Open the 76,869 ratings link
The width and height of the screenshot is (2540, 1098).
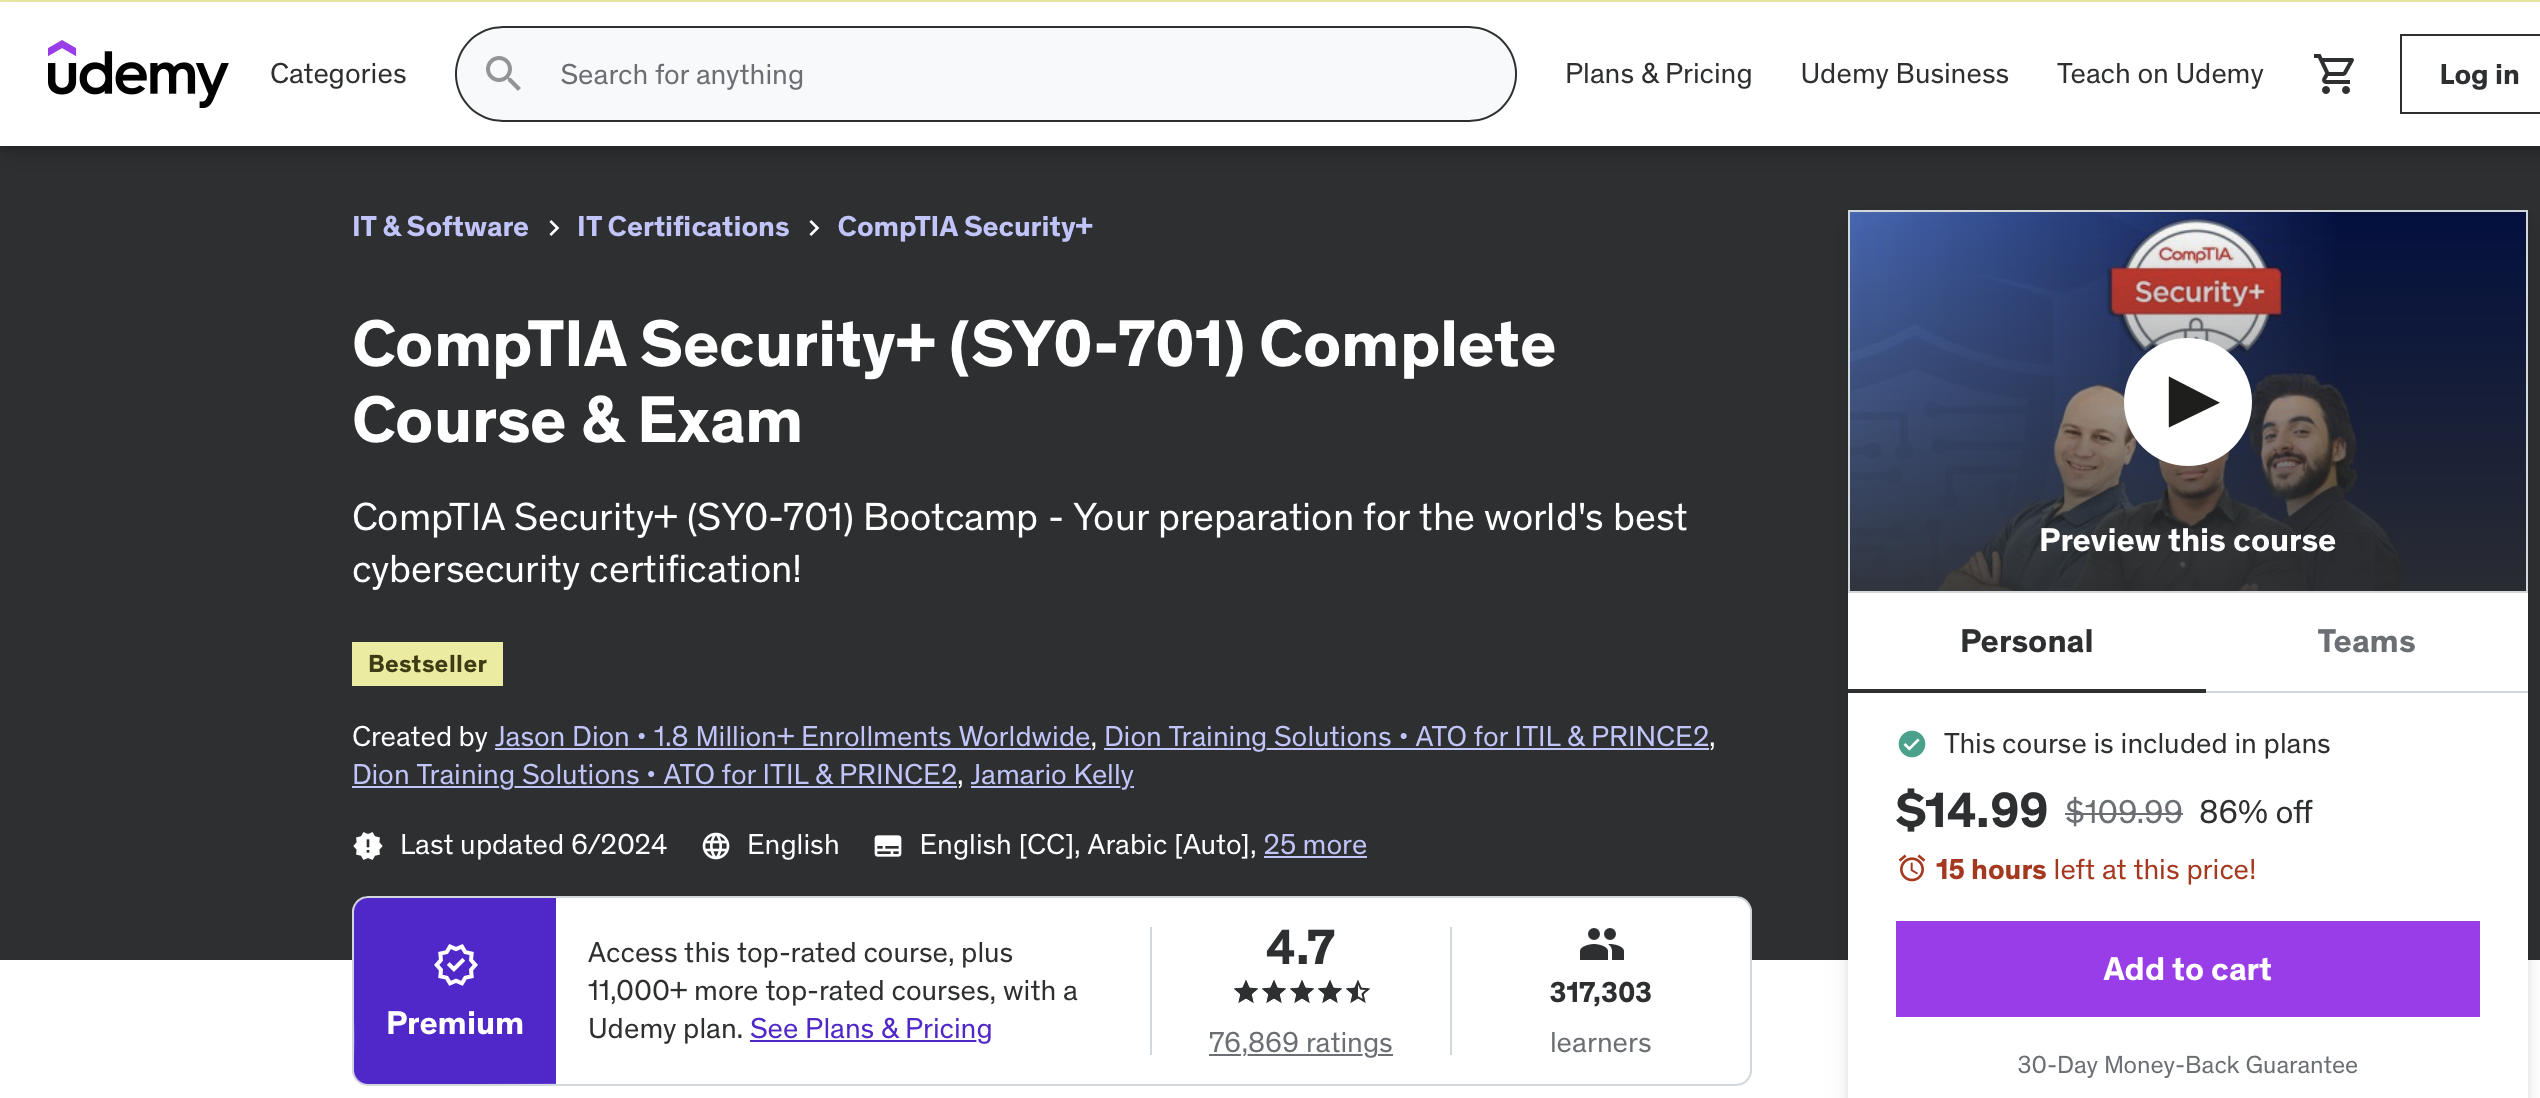point(1299,1042)
